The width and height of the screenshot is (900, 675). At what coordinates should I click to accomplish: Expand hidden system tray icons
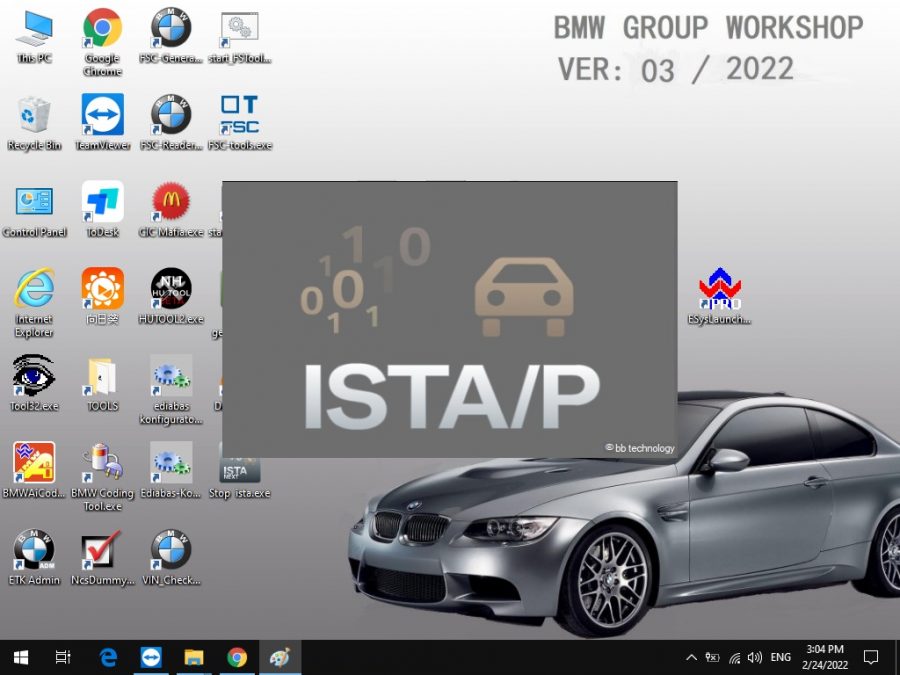(x=691, y=657)
